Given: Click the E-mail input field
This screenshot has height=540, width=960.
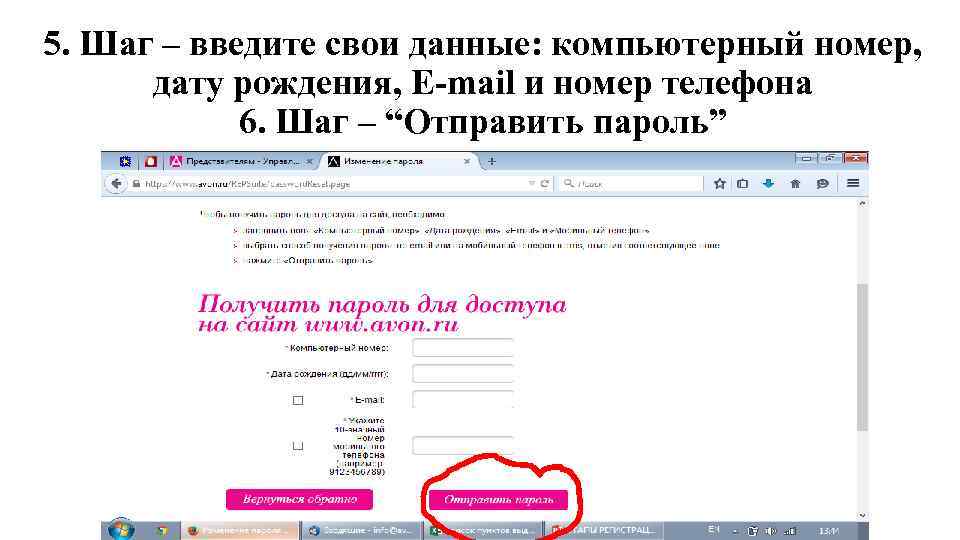Looking at the screenshot, I should pos(463,399).
